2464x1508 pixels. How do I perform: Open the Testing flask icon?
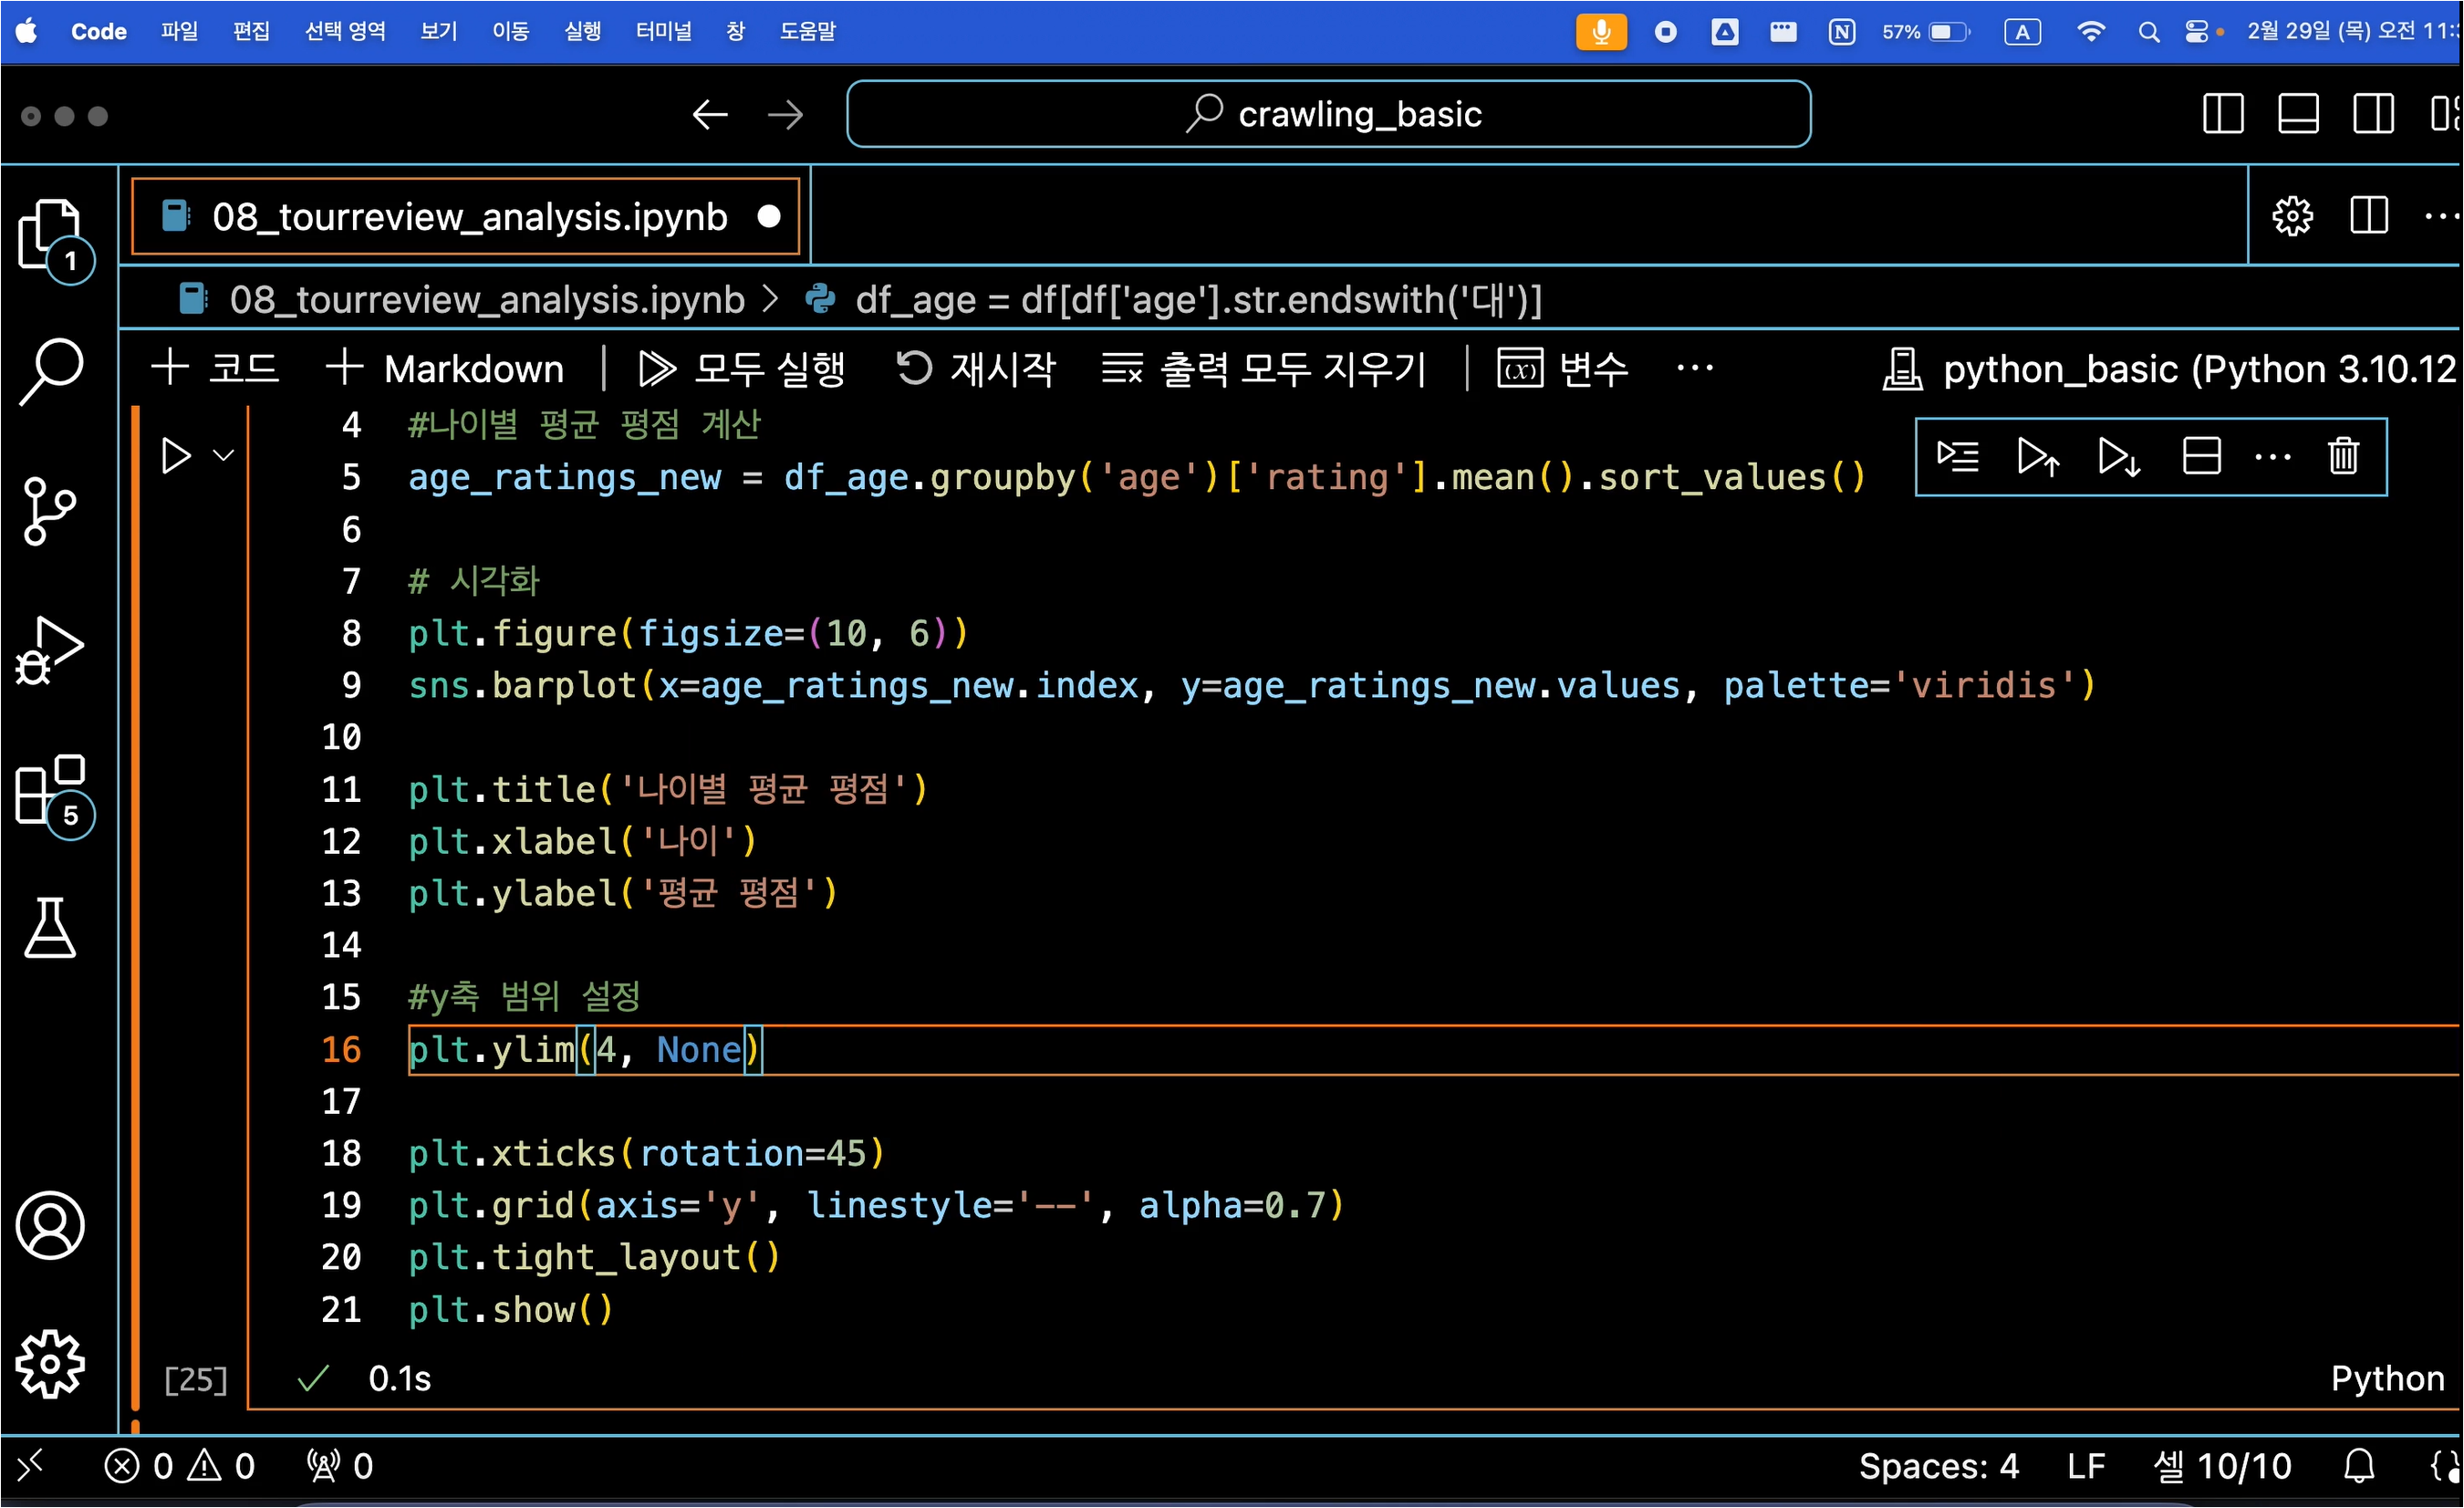point(50,928)
